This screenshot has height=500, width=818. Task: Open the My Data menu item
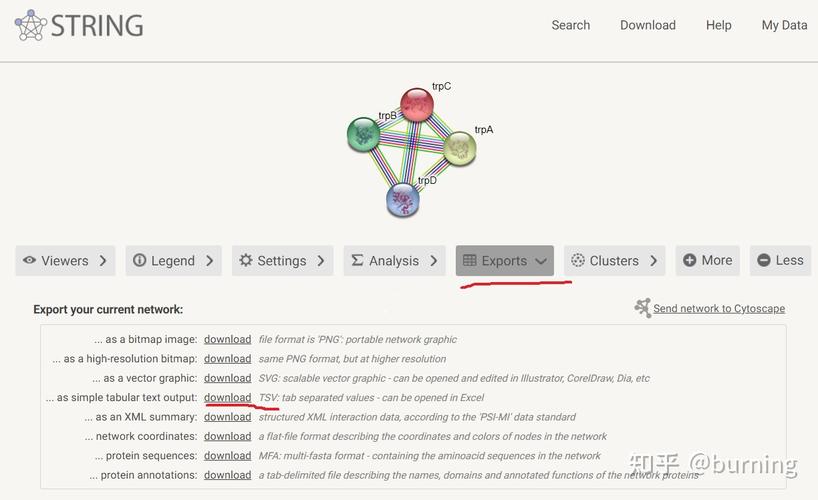point(784,25)
